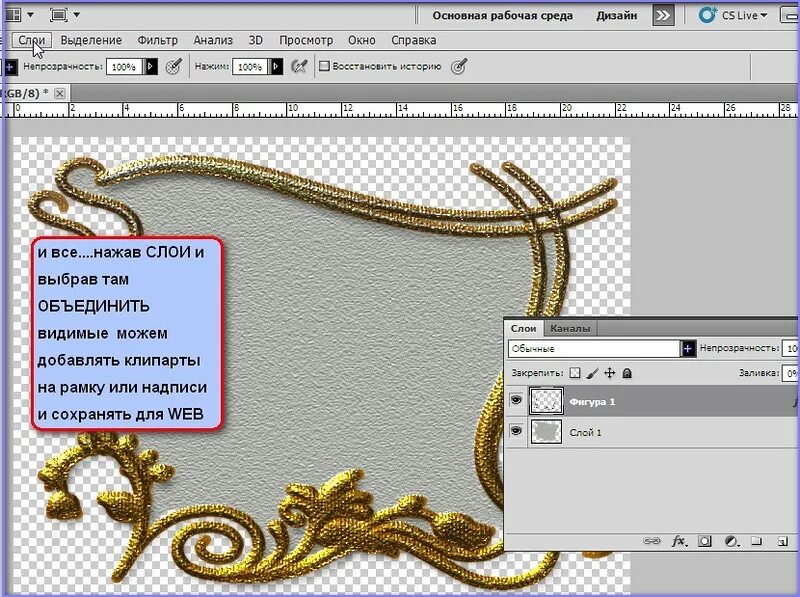Click the arrange documents icon

click(12, 15)
